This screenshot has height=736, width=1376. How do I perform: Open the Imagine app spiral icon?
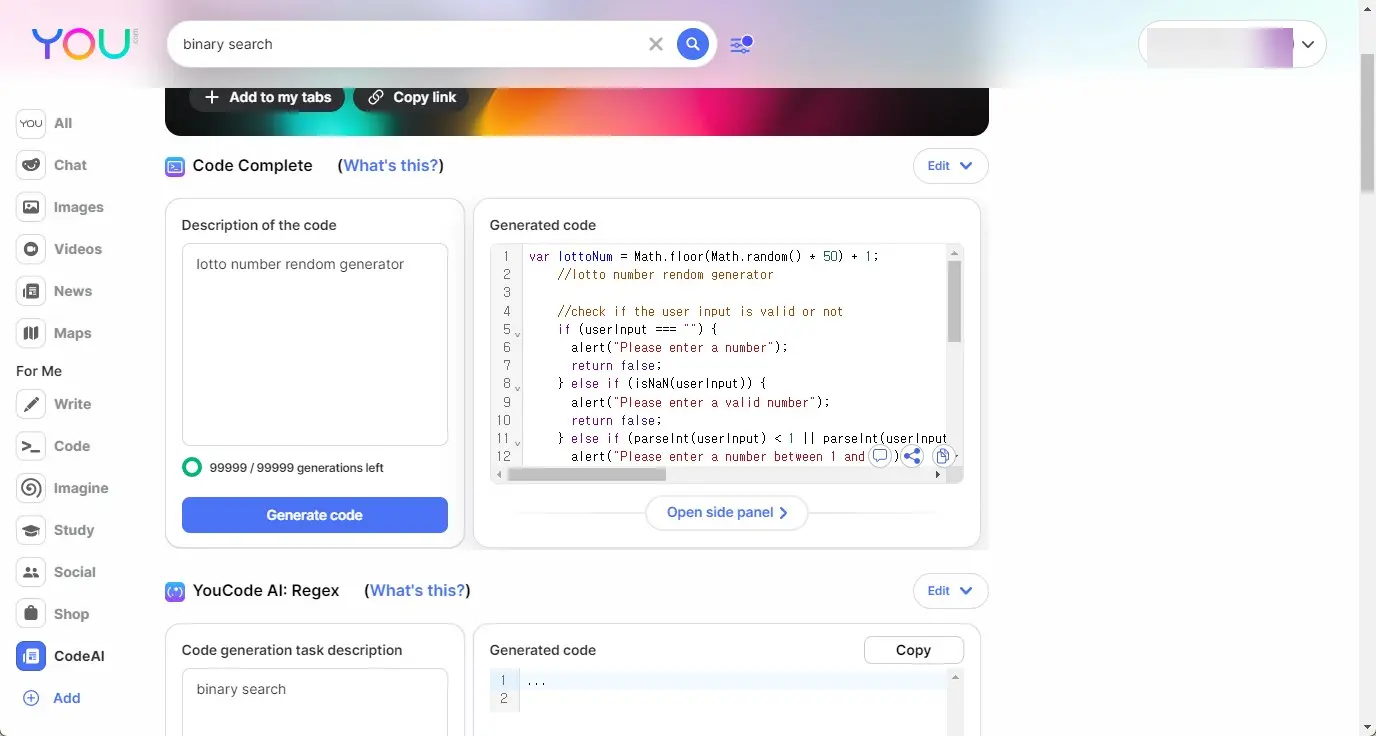pyautogui.click(x=31, y=488)
